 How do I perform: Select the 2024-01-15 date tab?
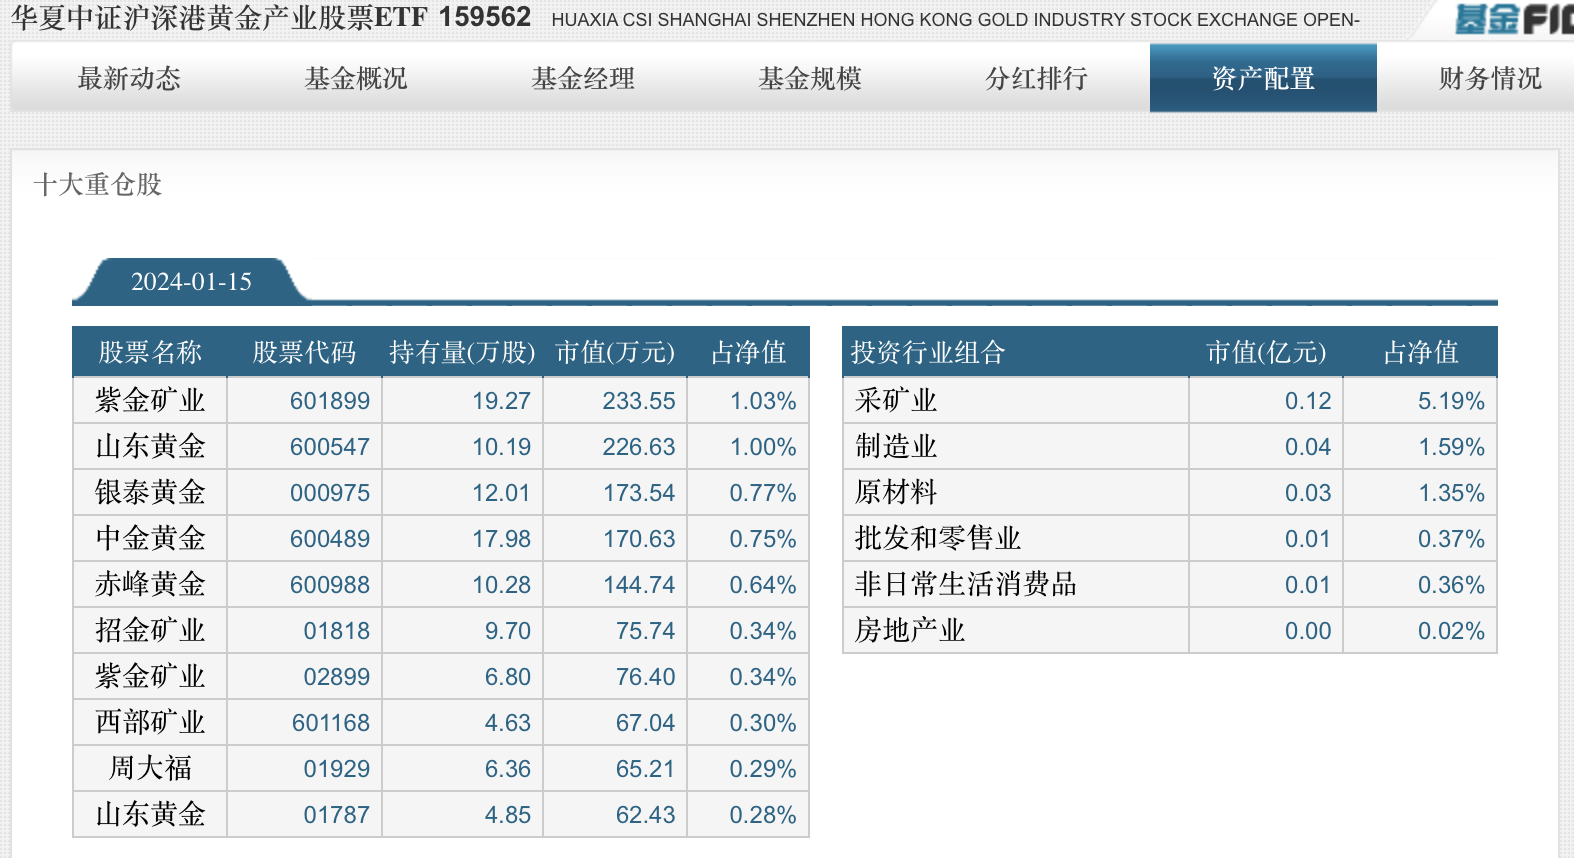pyautogui.click(x=191, y=281)
